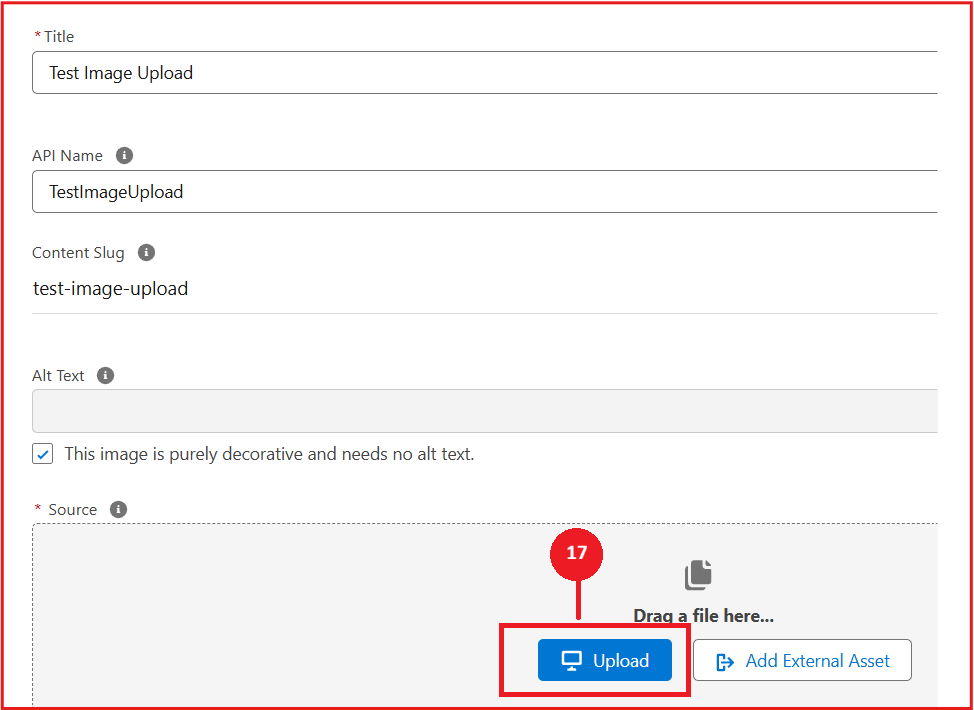Click the Content Slug label text
This screenshot has height=710, width=974.
coord(78,253)
